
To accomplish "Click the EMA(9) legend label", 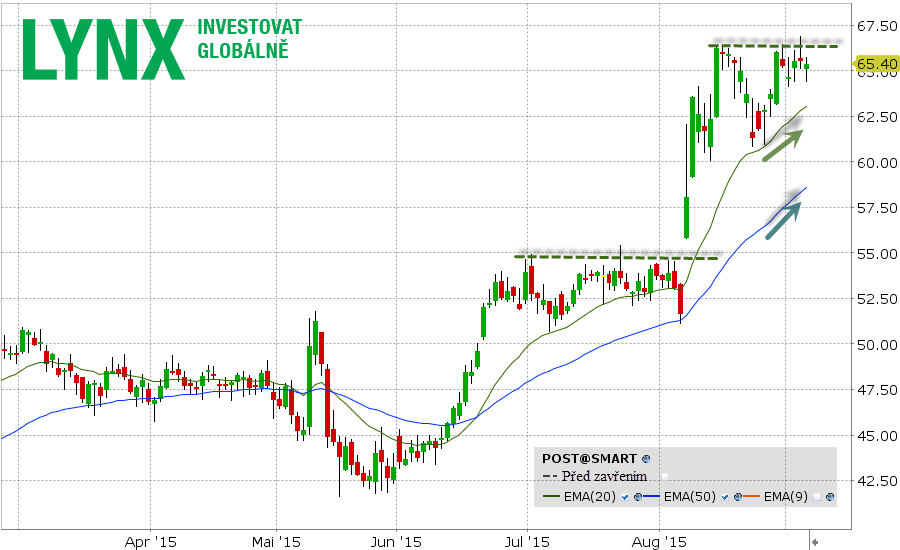I will pos(785,497).
